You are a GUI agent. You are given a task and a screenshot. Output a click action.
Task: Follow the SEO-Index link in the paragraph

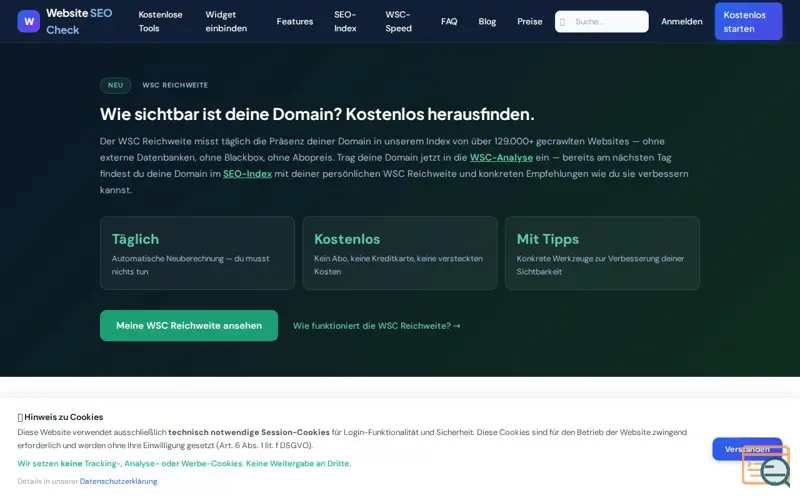click(x=247, y=174)
